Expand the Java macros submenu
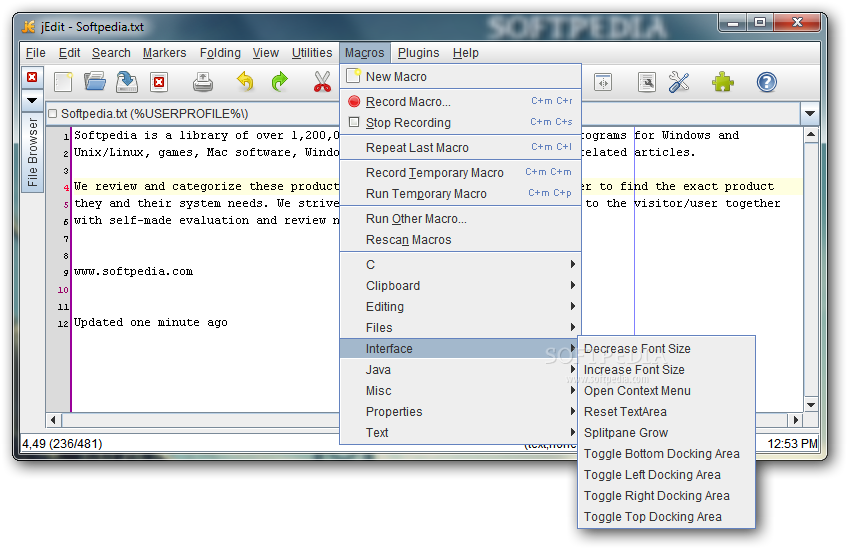Image resolution: width=848 pixels, height=549 pixels. click(461, 370)
